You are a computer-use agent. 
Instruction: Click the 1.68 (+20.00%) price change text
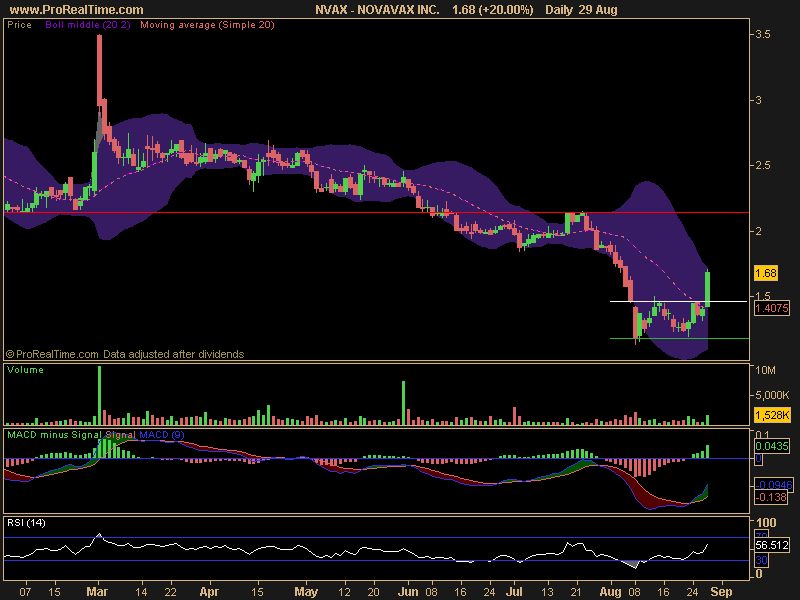click(492, 9)
